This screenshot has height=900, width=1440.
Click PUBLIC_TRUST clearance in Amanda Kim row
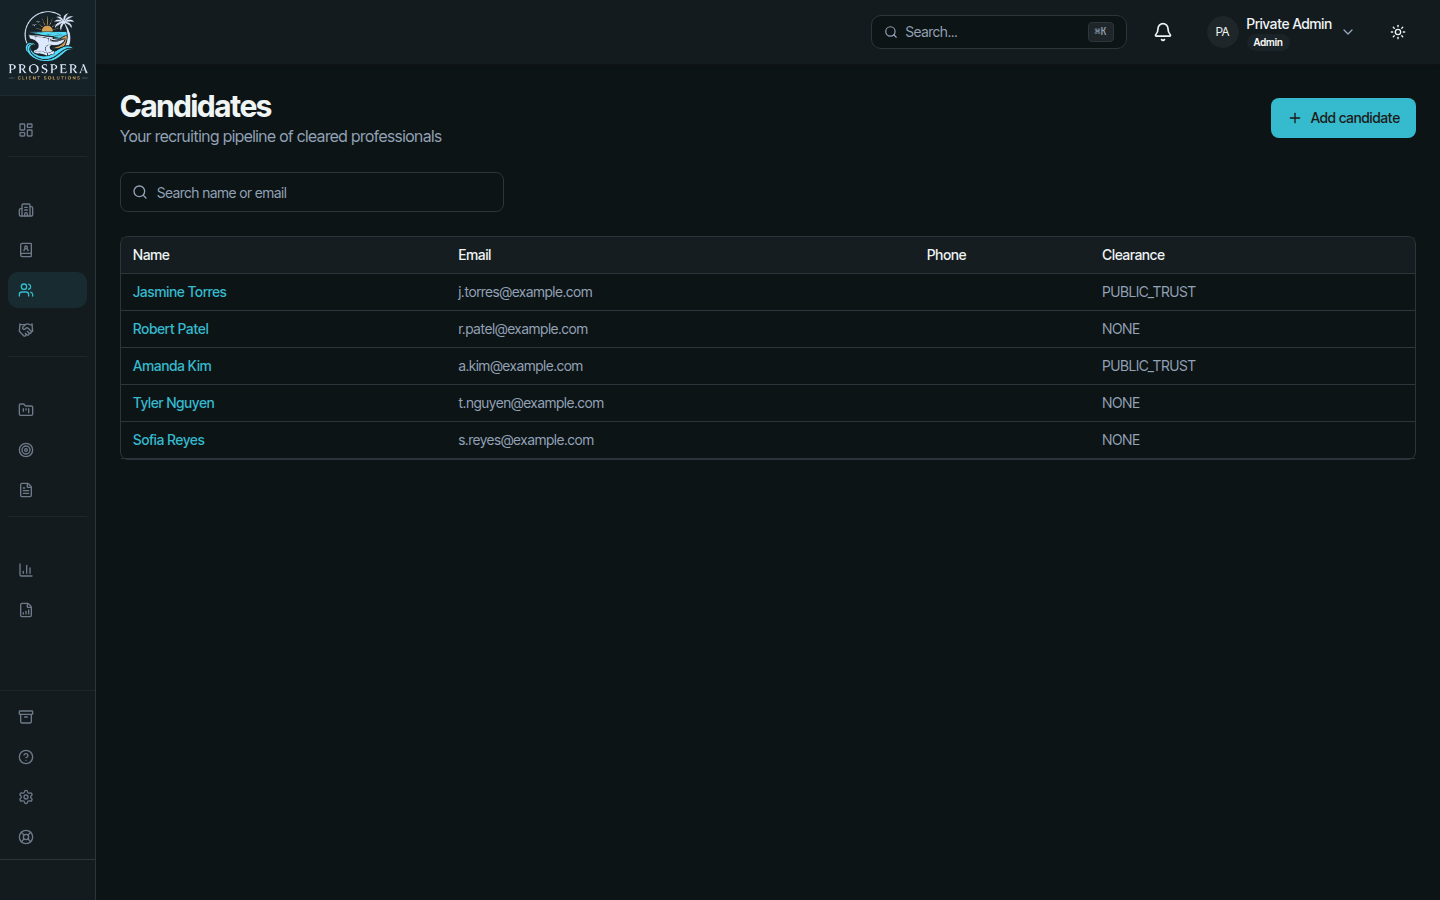pos(1149,366)
